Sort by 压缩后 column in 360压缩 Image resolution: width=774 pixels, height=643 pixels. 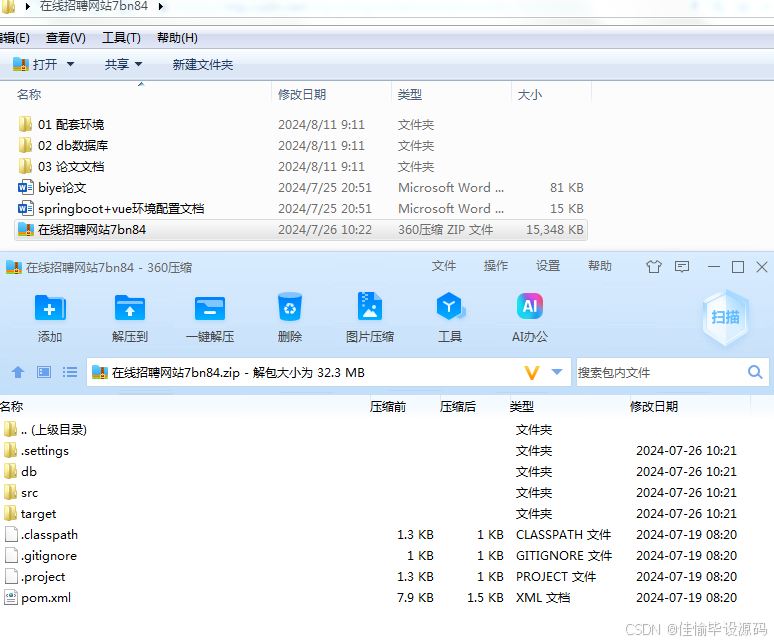pos(458,407)
